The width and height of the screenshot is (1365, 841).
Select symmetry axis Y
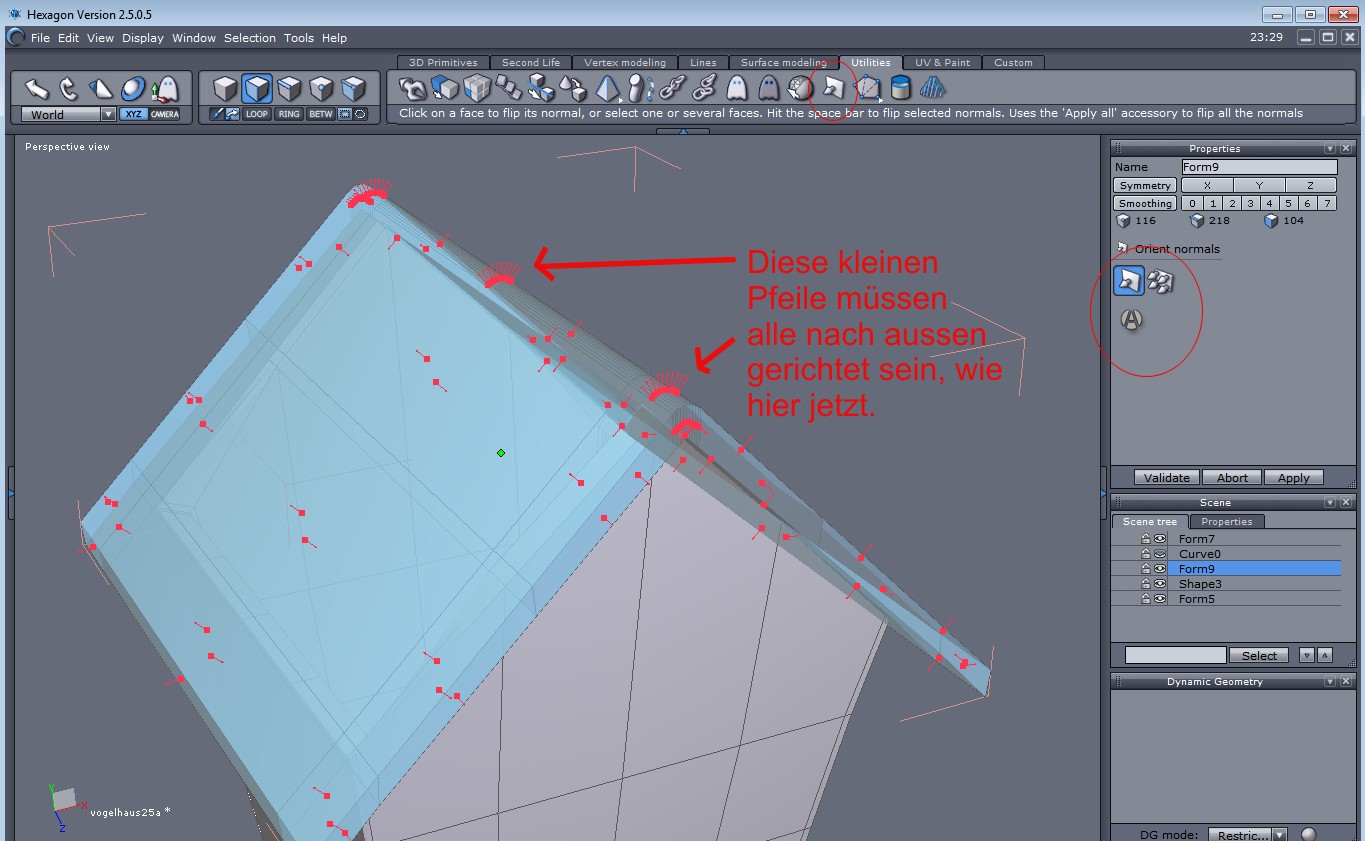pyautogui.click(x=1259, y=186)
